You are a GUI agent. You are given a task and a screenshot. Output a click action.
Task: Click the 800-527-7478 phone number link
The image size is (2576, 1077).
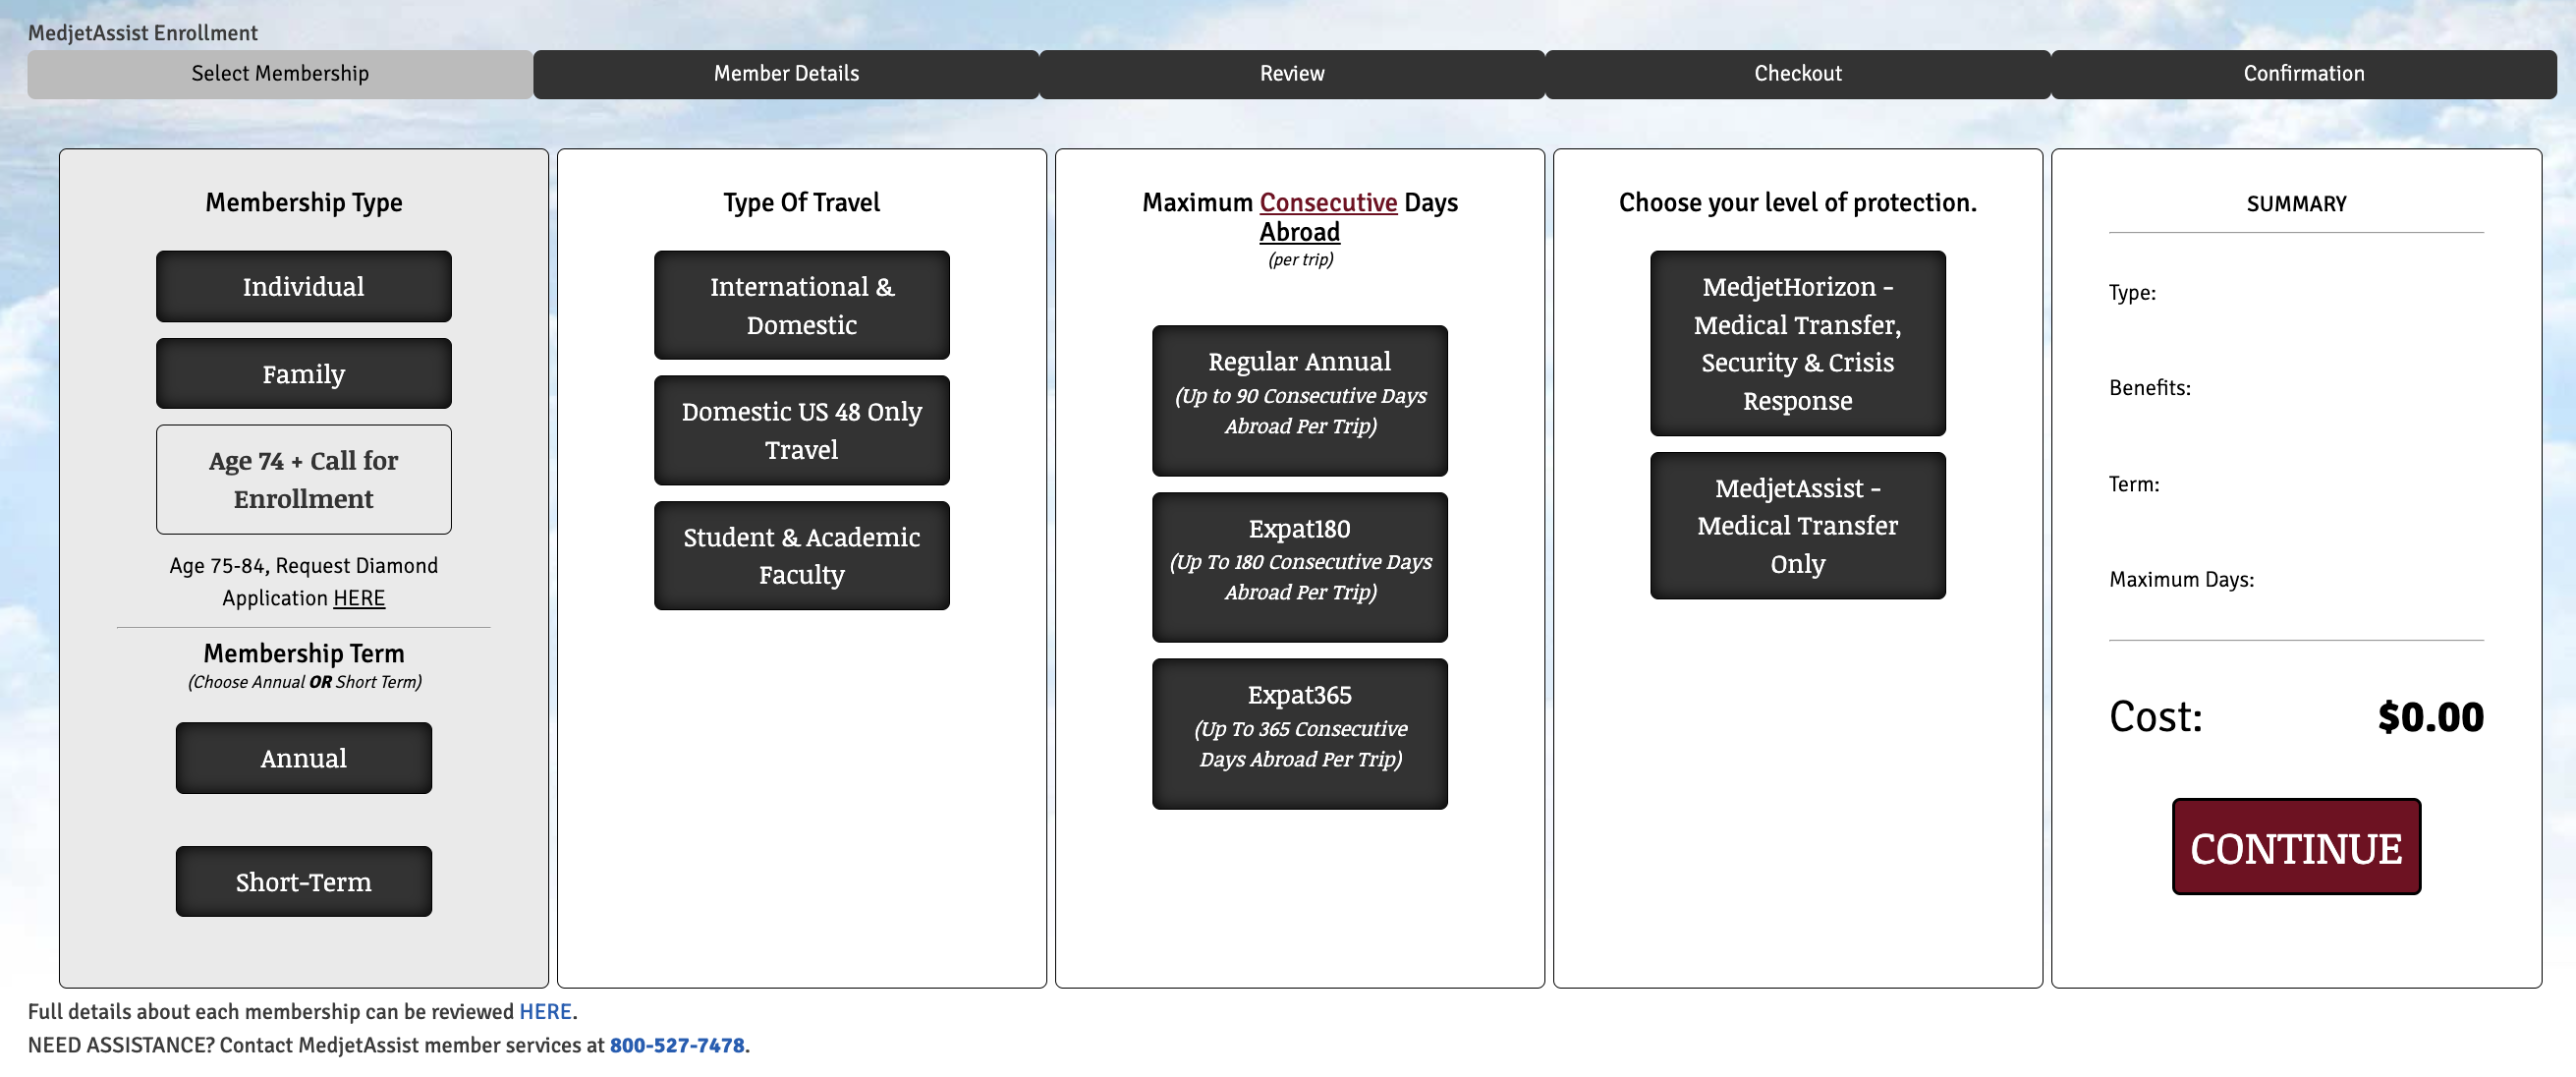pyautogui.click(x=677, y=1046)
